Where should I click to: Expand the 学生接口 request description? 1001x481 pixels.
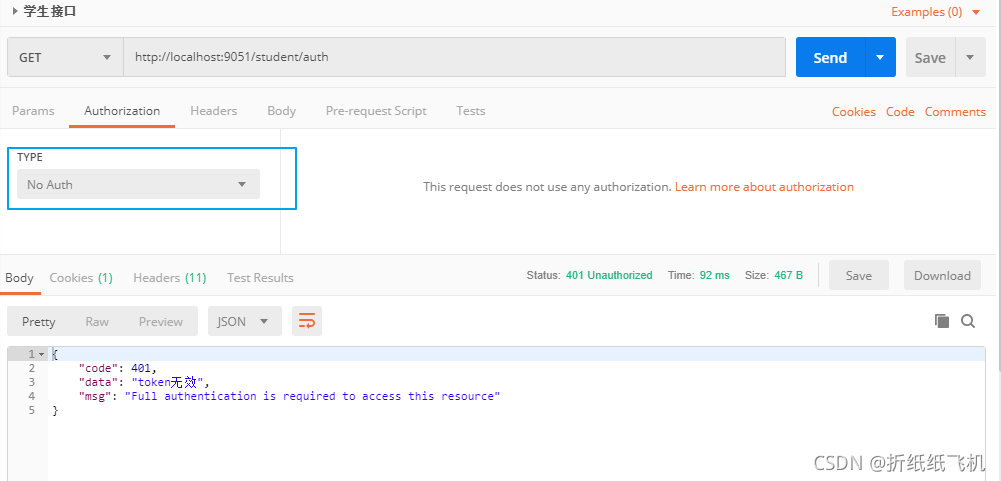click(x=15, y=11)
